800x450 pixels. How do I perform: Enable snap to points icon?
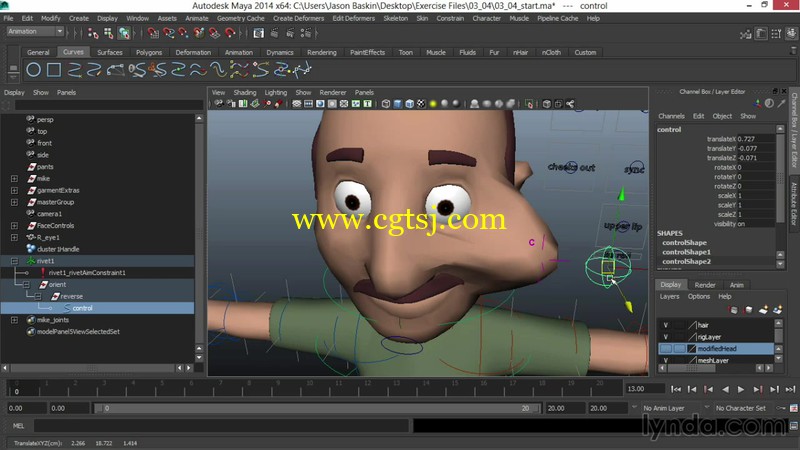[x=183, y=33]
